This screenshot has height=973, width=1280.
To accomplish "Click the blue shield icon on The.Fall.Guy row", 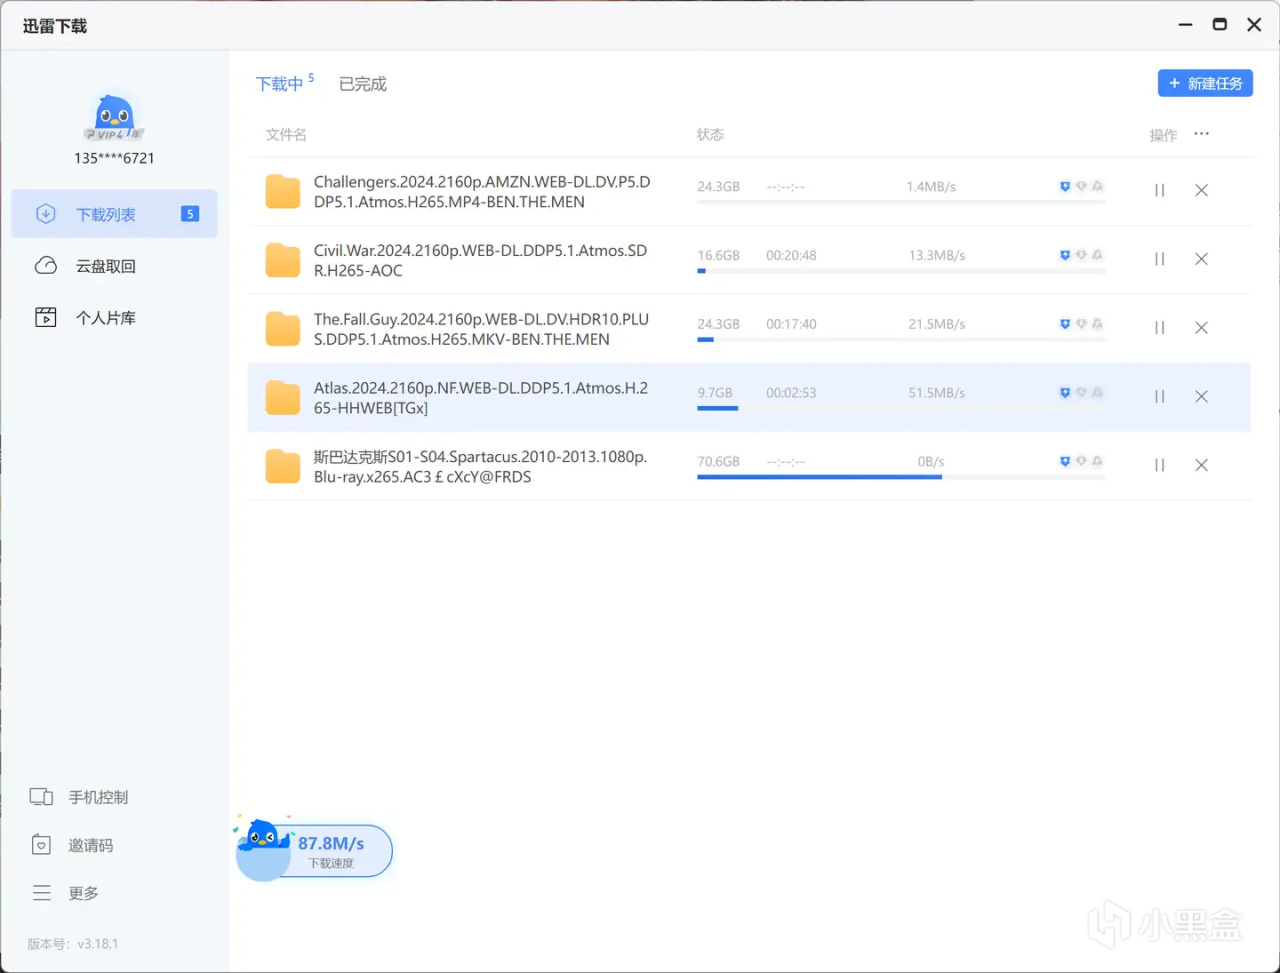I will (x=1065, y=324).
